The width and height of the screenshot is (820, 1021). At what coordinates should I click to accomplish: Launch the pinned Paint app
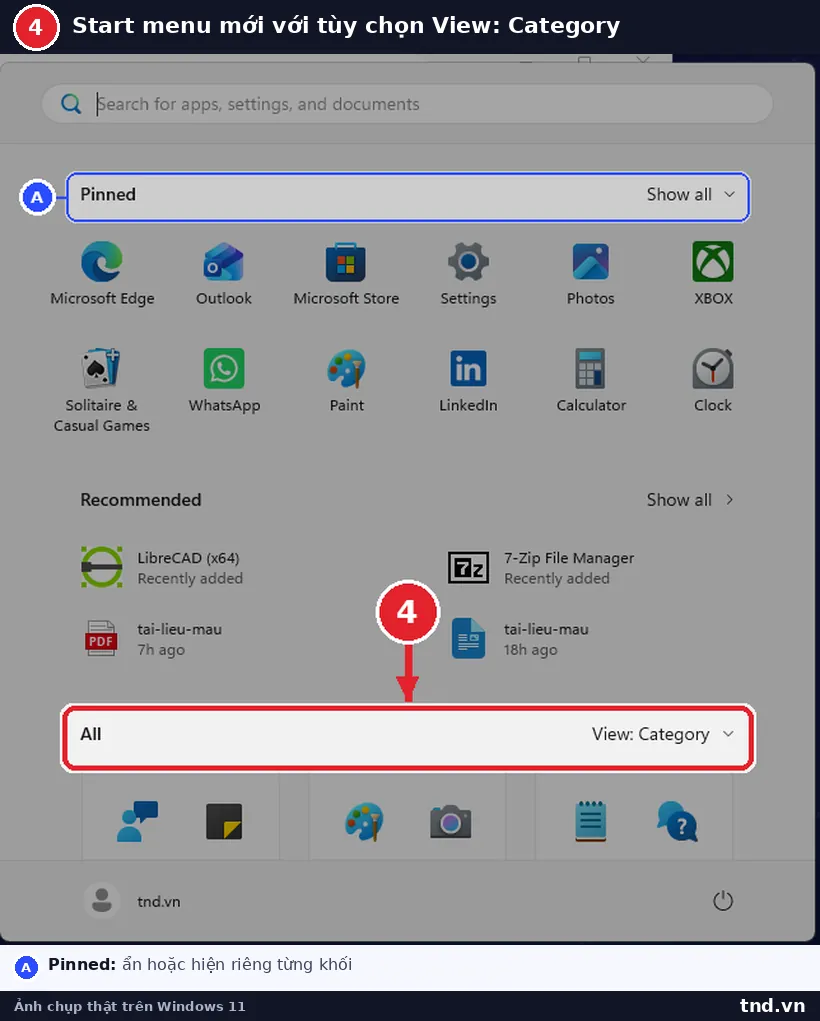[346, 380]
